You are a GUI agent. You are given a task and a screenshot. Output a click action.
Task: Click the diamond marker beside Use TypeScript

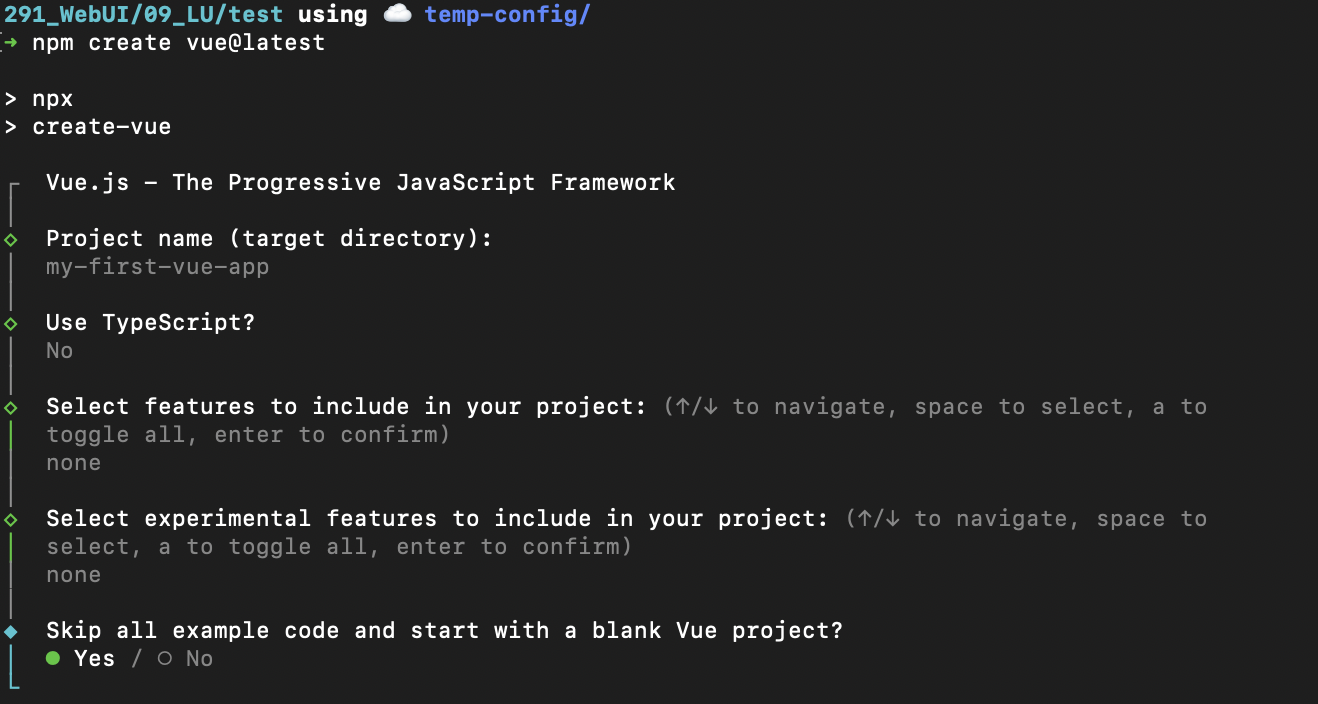(x=11, y=324)
